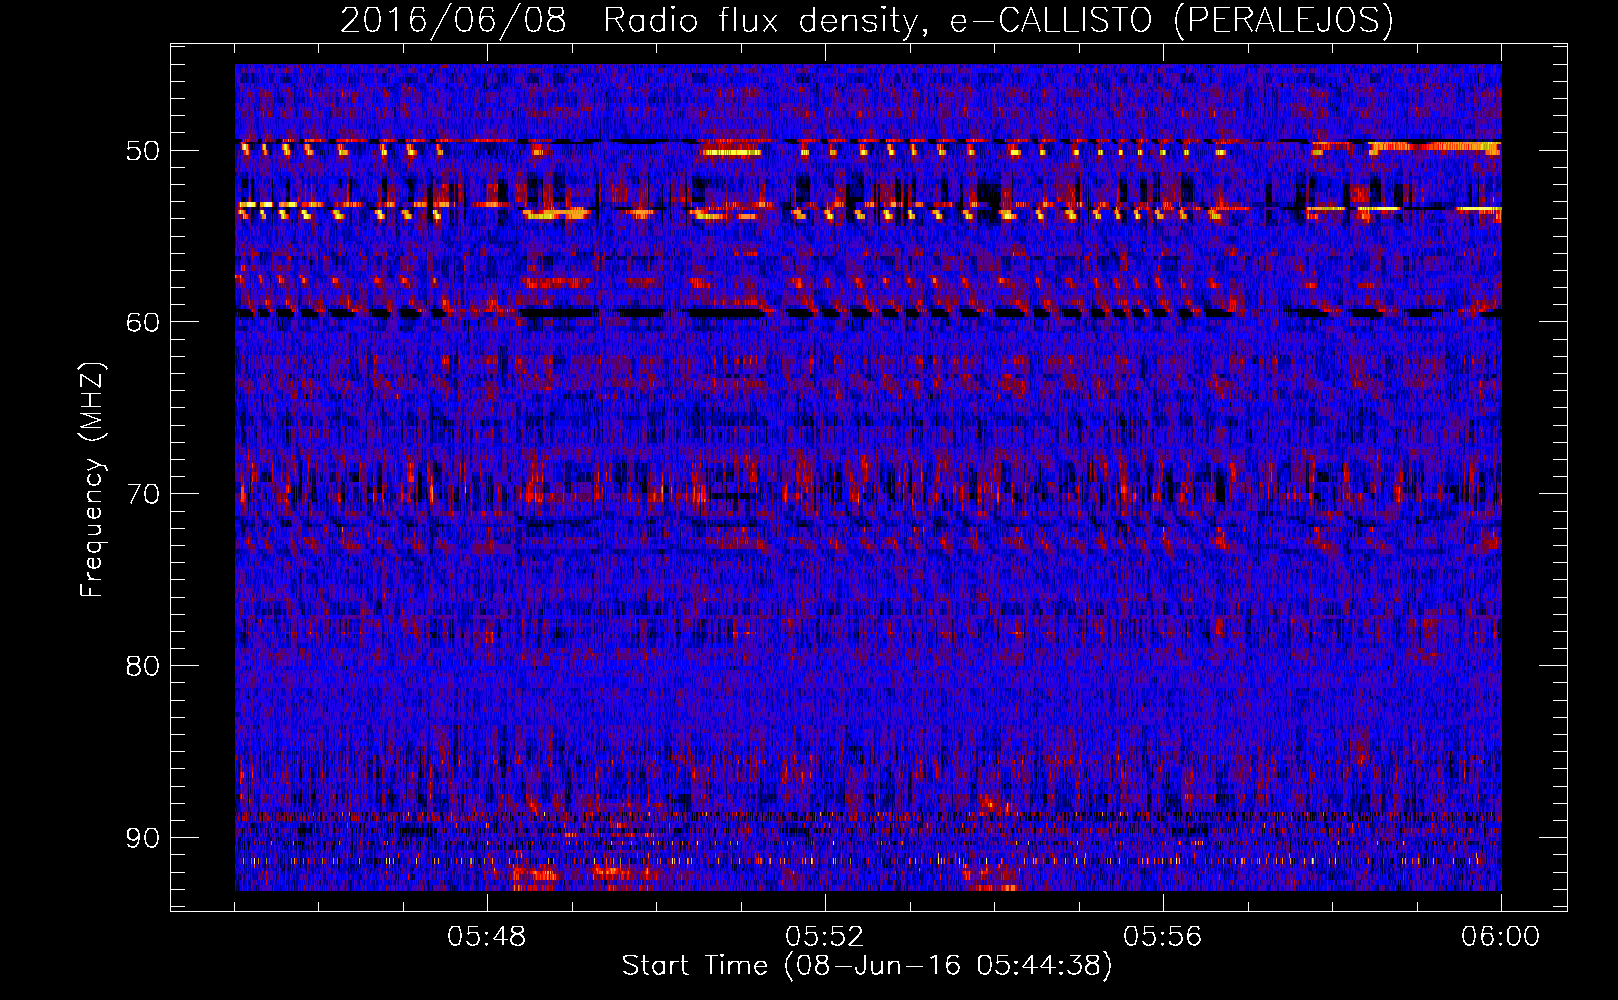Click the 50 MHz frequency tick label
Screen dimensions: 1618x1000
[x=142, y=151]
